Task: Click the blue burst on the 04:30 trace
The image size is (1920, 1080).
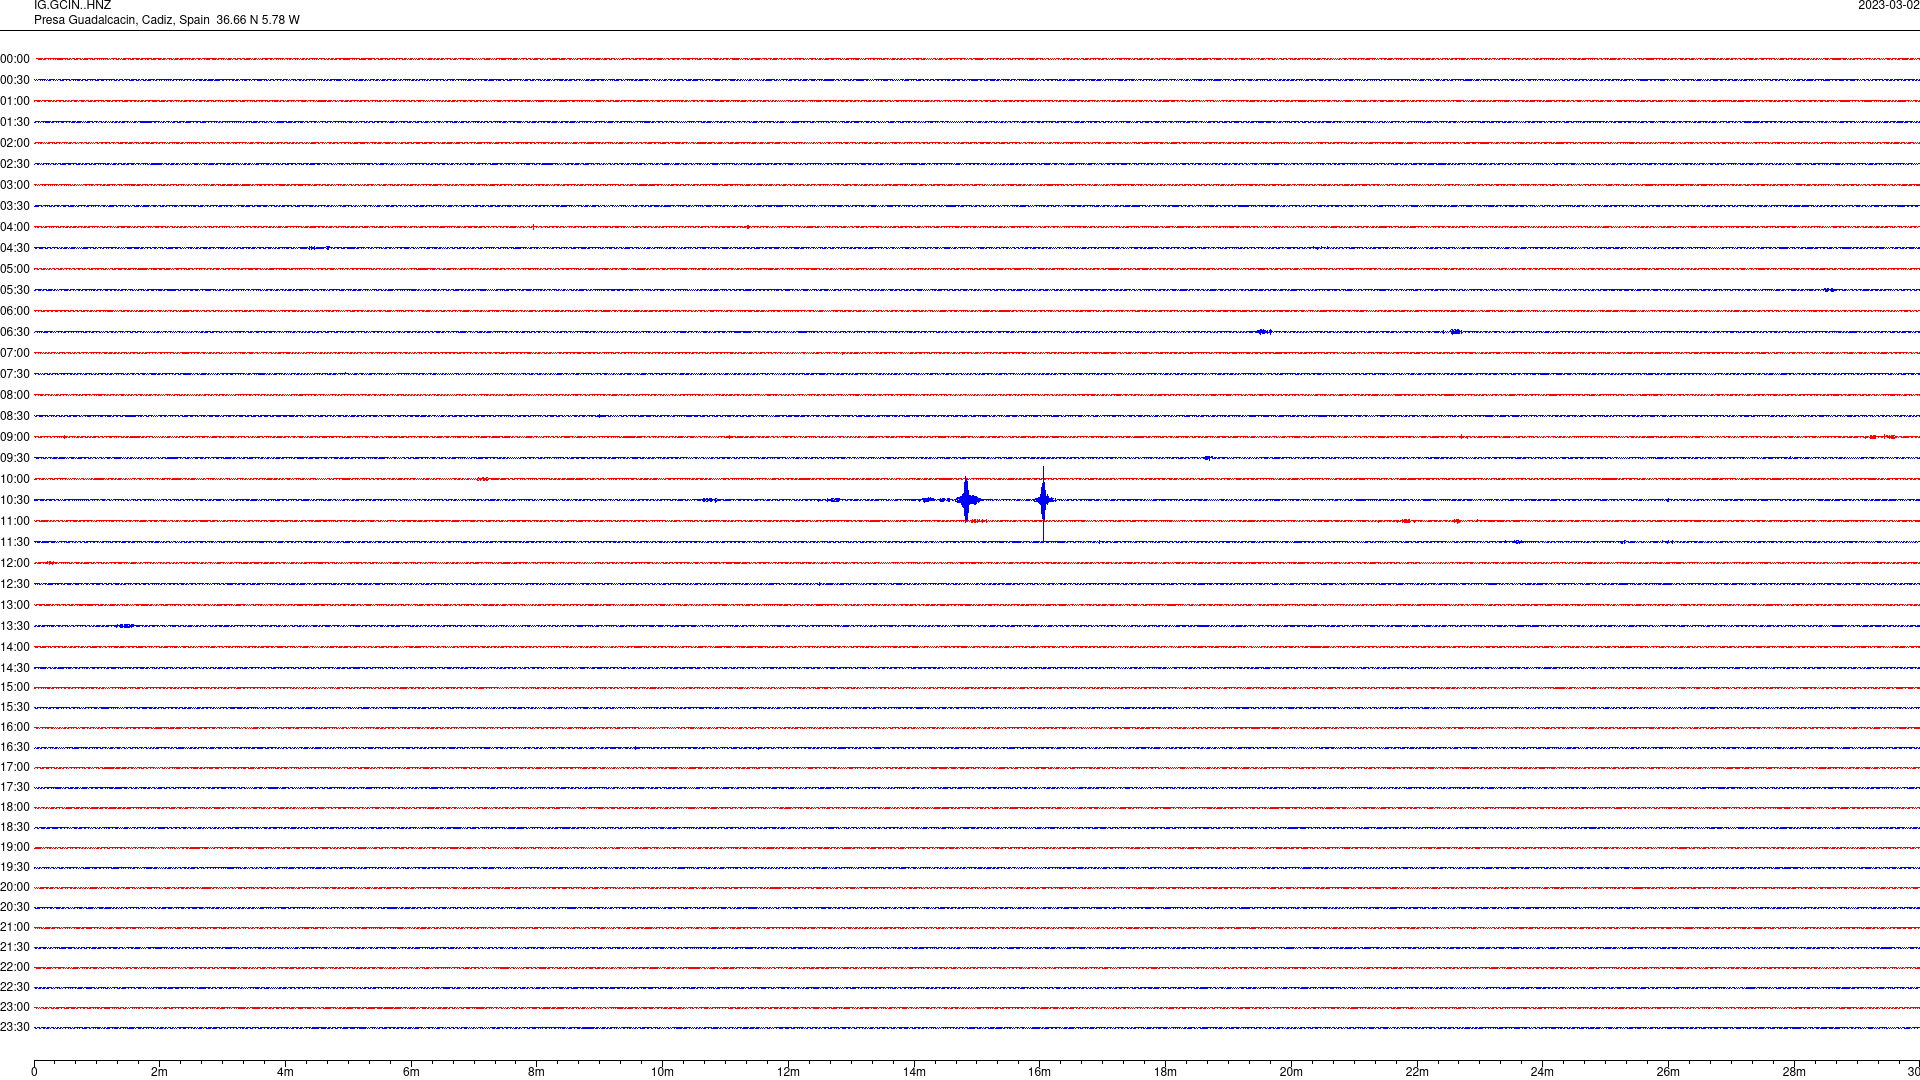Action: [320, 248]
